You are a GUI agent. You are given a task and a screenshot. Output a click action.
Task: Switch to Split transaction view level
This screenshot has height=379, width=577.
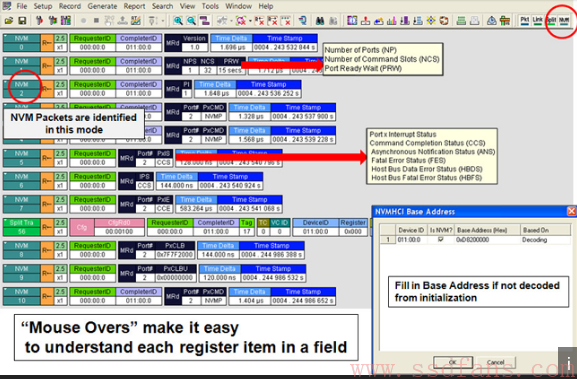coord(551,20)
